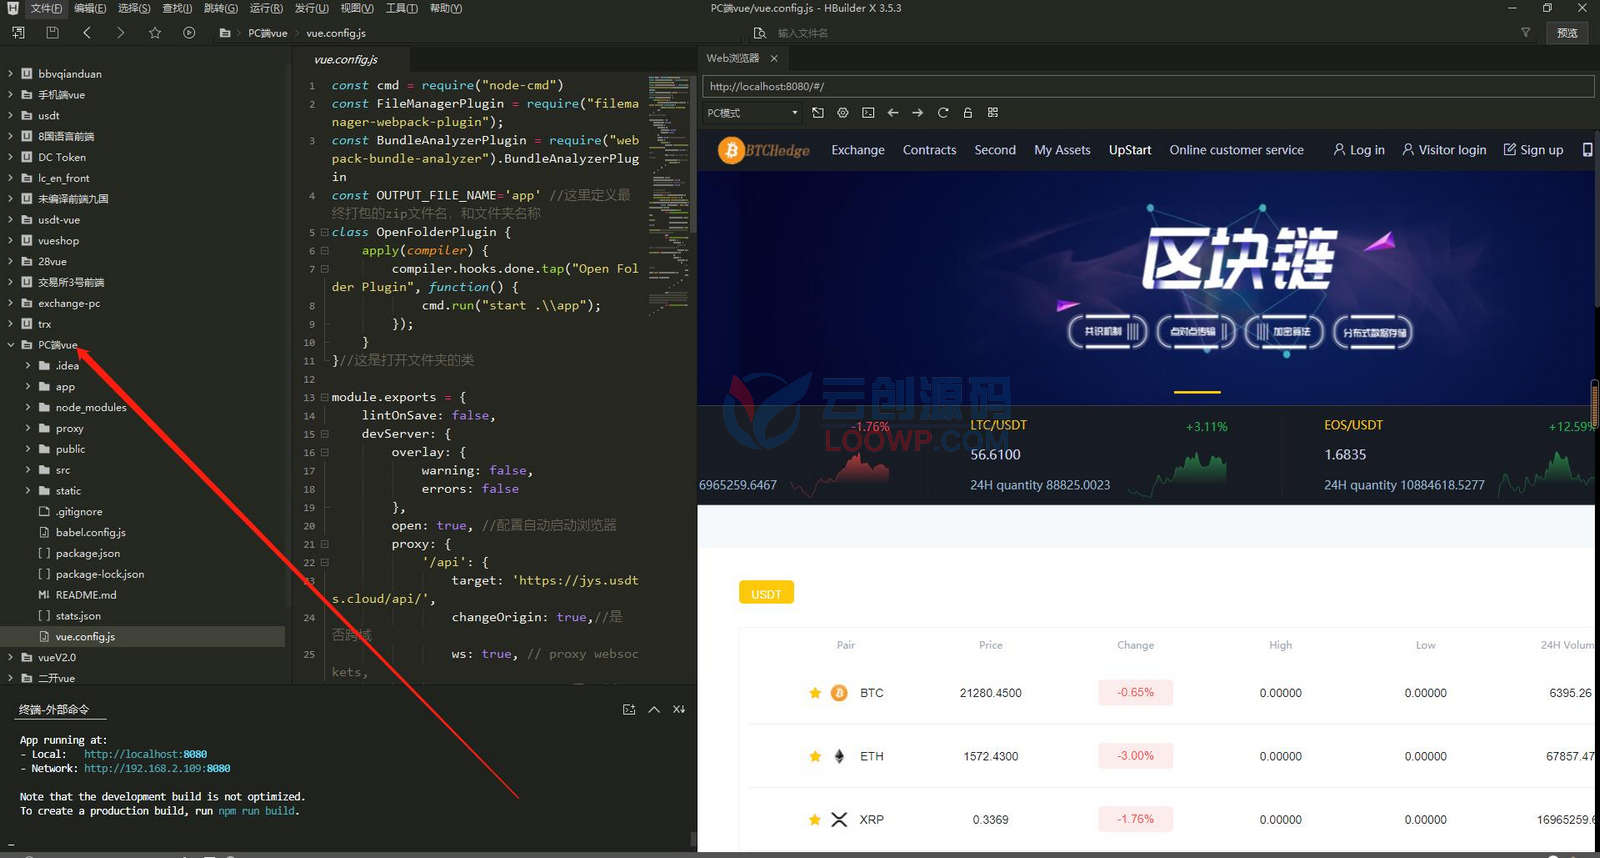Go forward with the toolbar forward arrow
This screenshot has width=1600, height=858.
pos(120,33)
